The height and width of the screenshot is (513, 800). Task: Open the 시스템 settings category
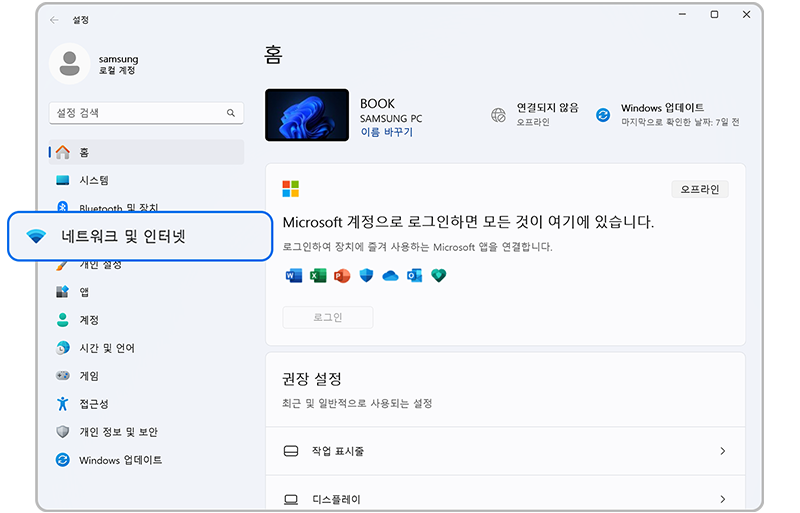pos(146,180)
